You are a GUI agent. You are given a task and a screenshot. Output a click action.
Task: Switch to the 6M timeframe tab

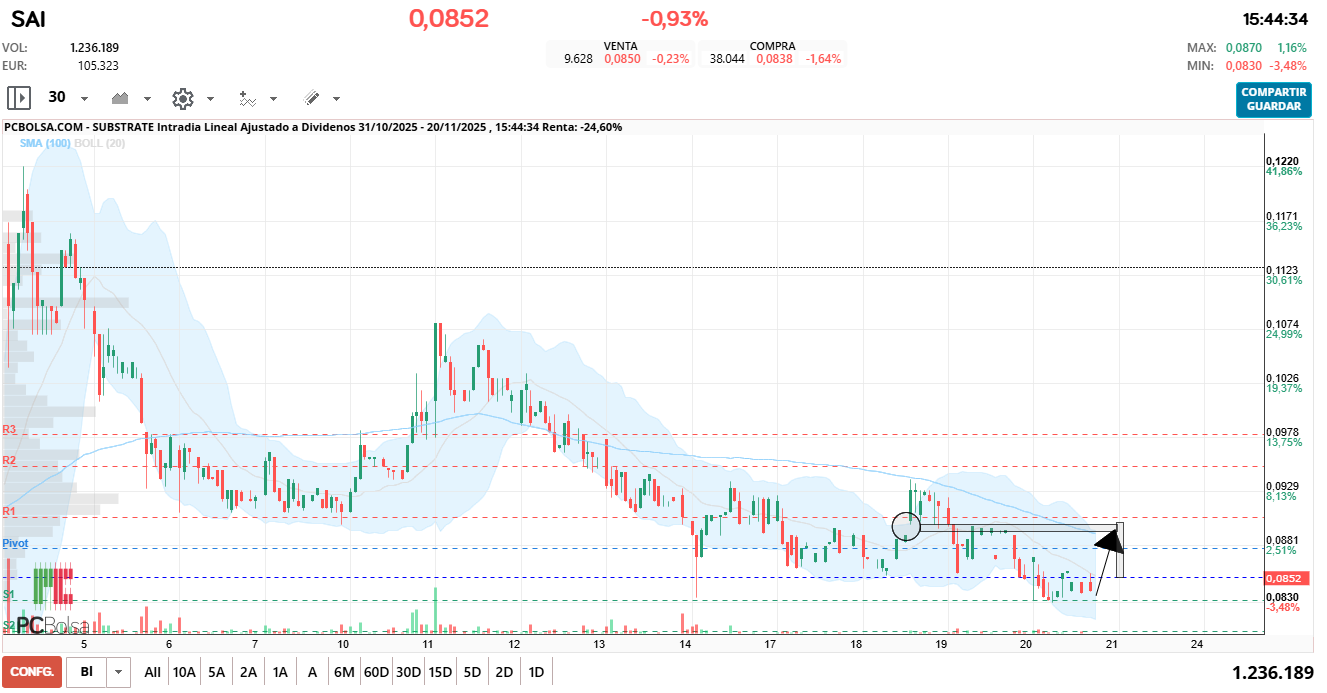point(343,671)
